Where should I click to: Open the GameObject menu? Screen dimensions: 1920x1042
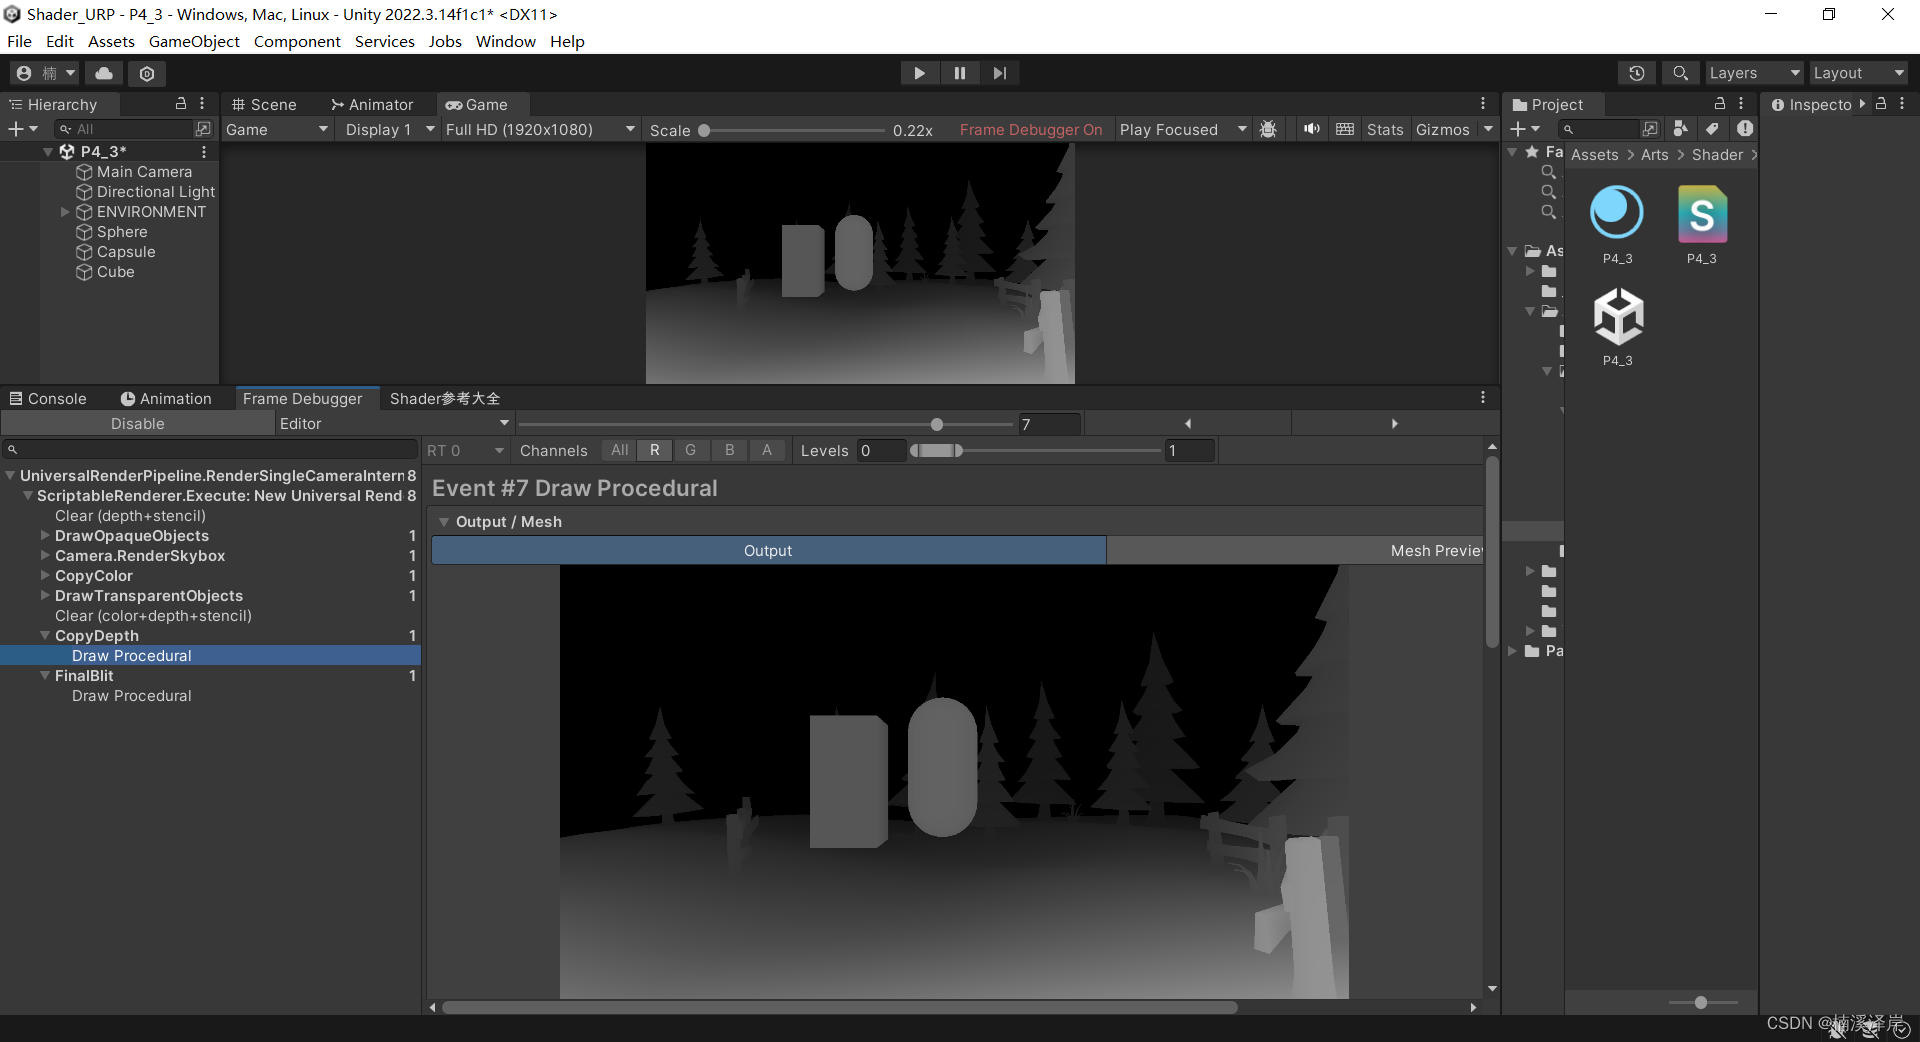click(x=194, y=41)
